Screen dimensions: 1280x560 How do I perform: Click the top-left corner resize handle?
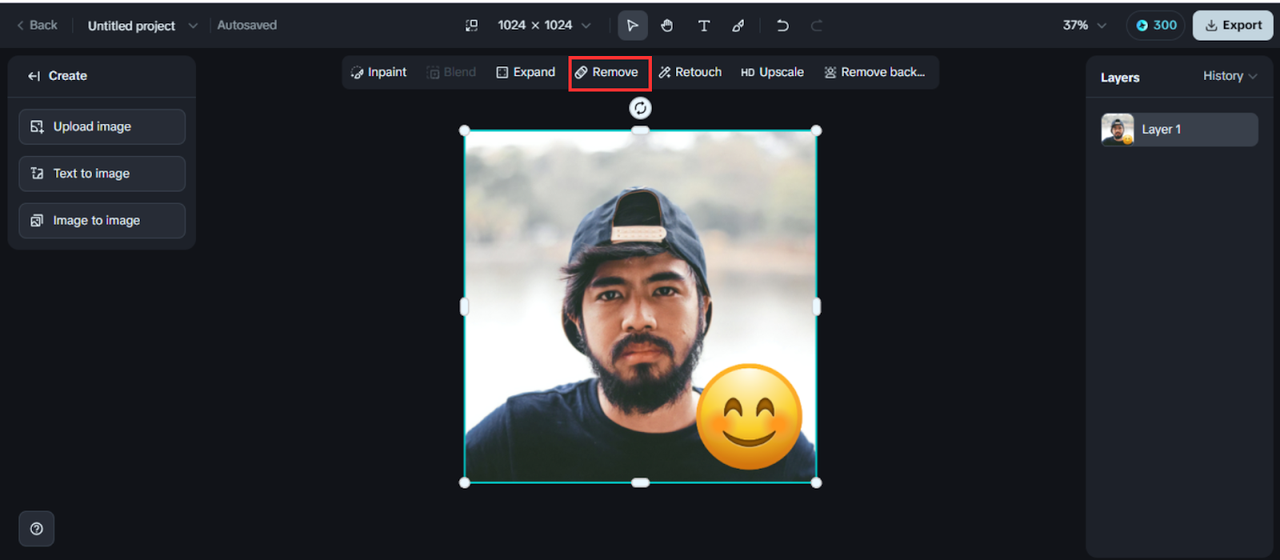click(x=464, y=131)
